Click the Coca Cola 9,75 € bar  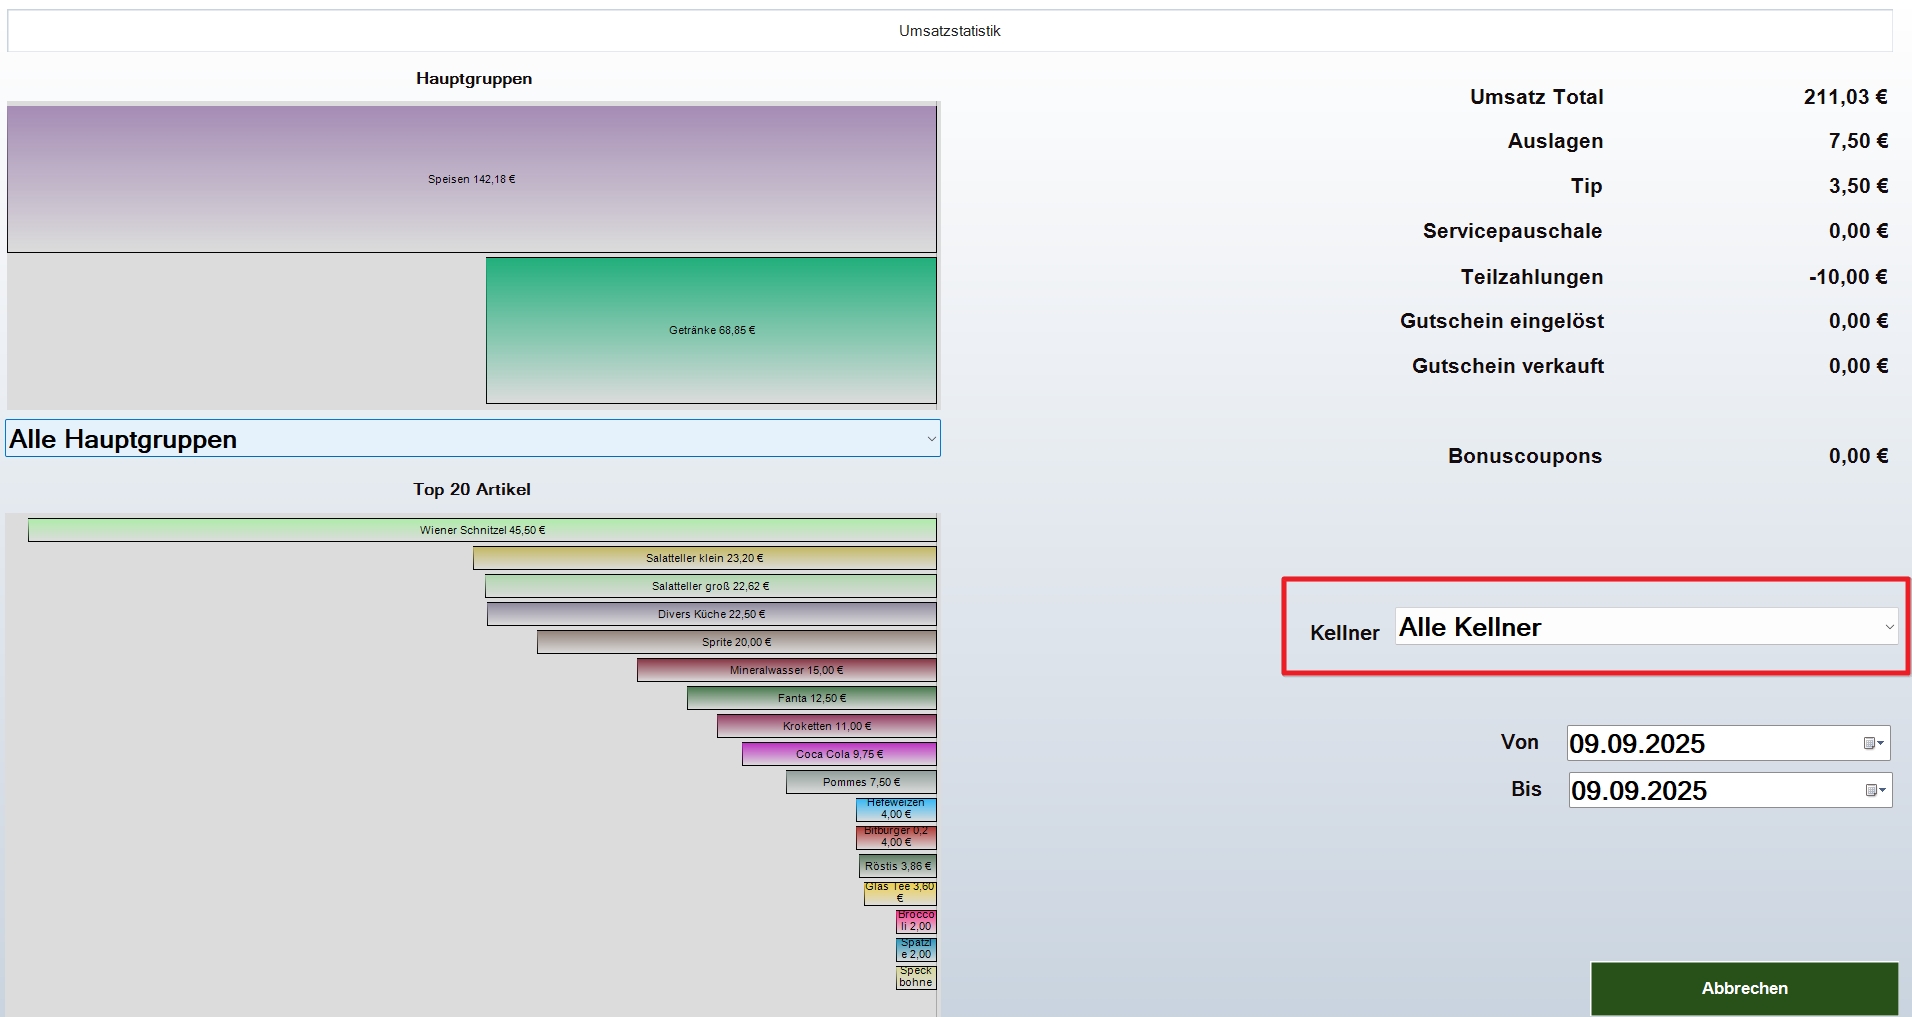[x=840, y=754]
